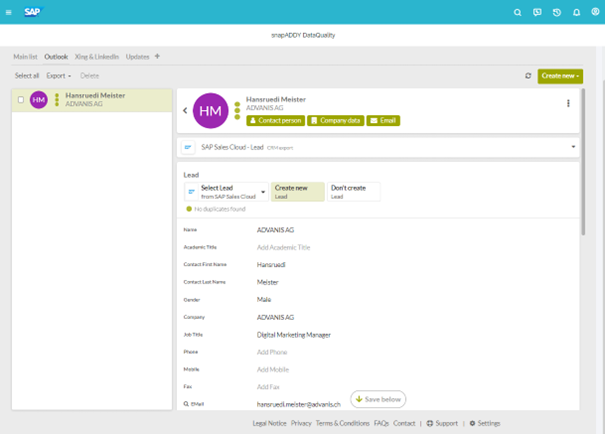Go back using the arrow beside the HM avatar

[185, 111]
